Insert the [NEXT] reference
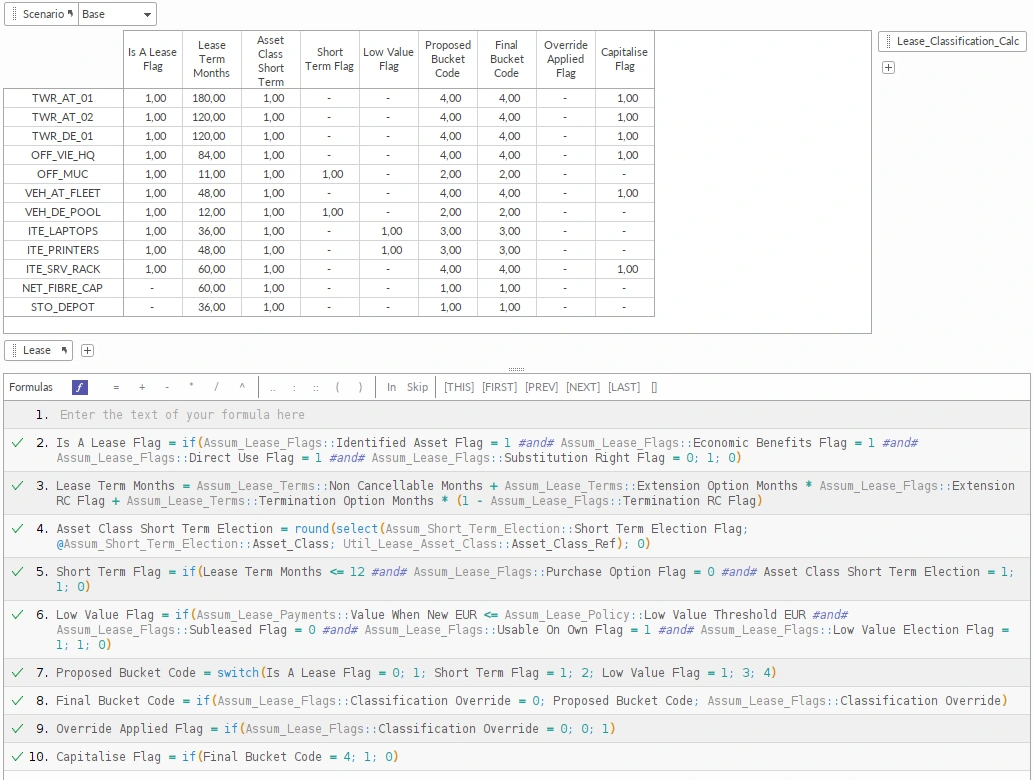This screenshot has height=780, width=1034. (583, 387)
